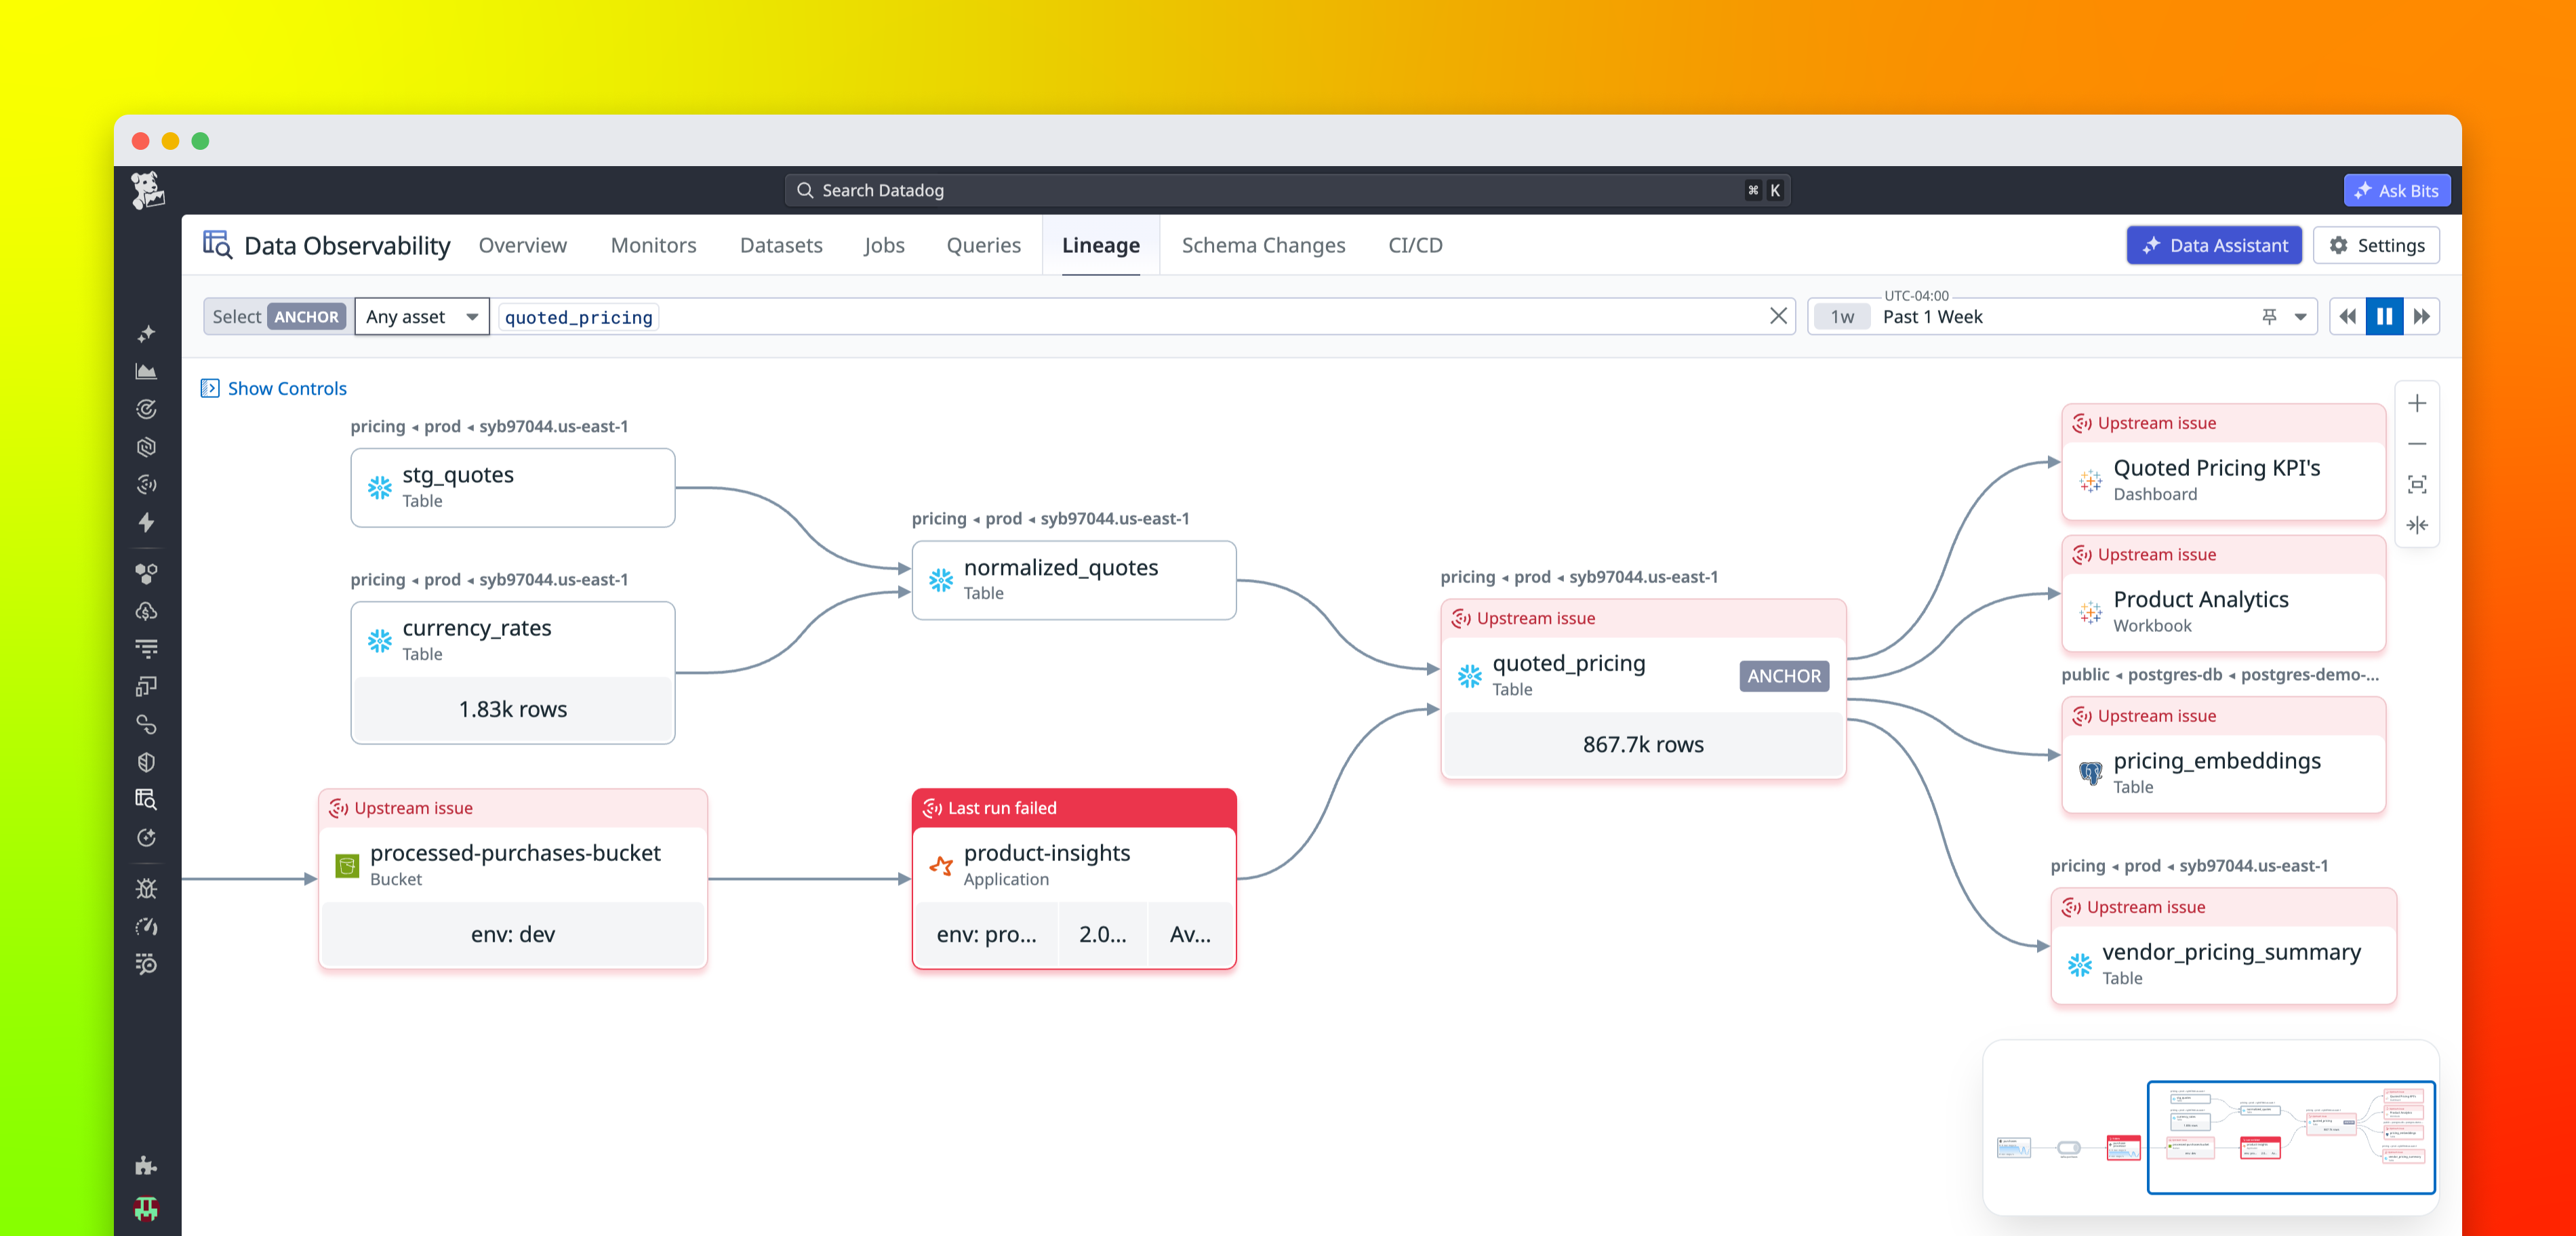
Task: Click Upstream issue label on pricing_embeddings
Action: pyautogui.click(x=2156, y=716)
